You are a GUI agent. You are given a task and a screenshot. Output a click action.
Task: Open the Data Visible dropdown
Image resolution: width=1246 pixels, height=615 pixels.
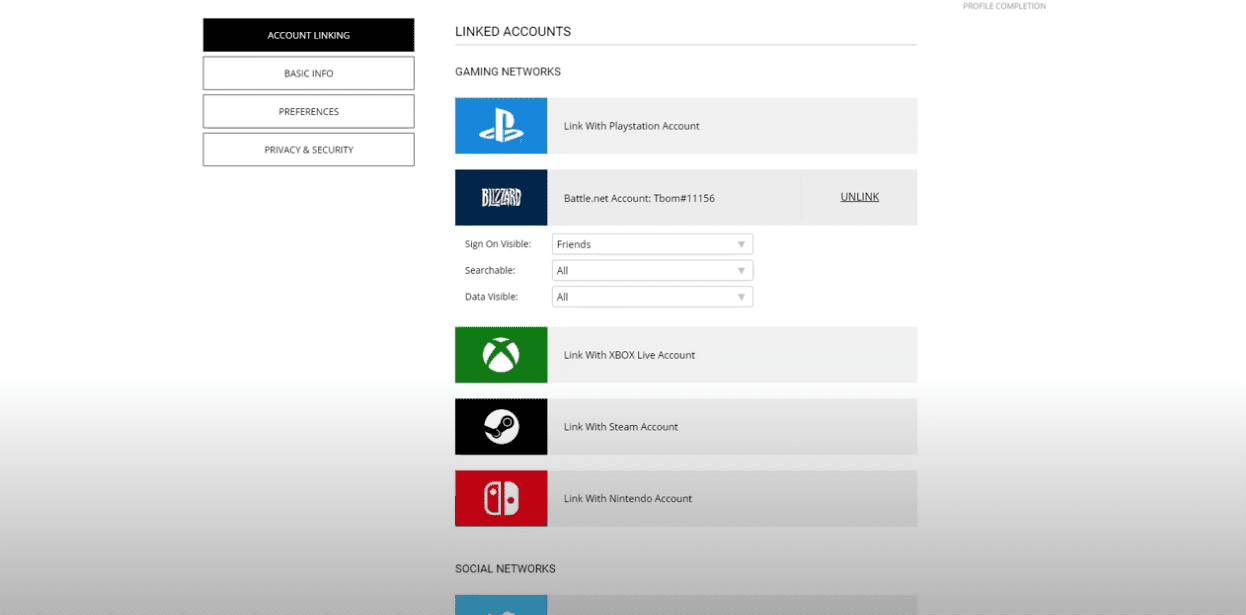coord(652,297)
